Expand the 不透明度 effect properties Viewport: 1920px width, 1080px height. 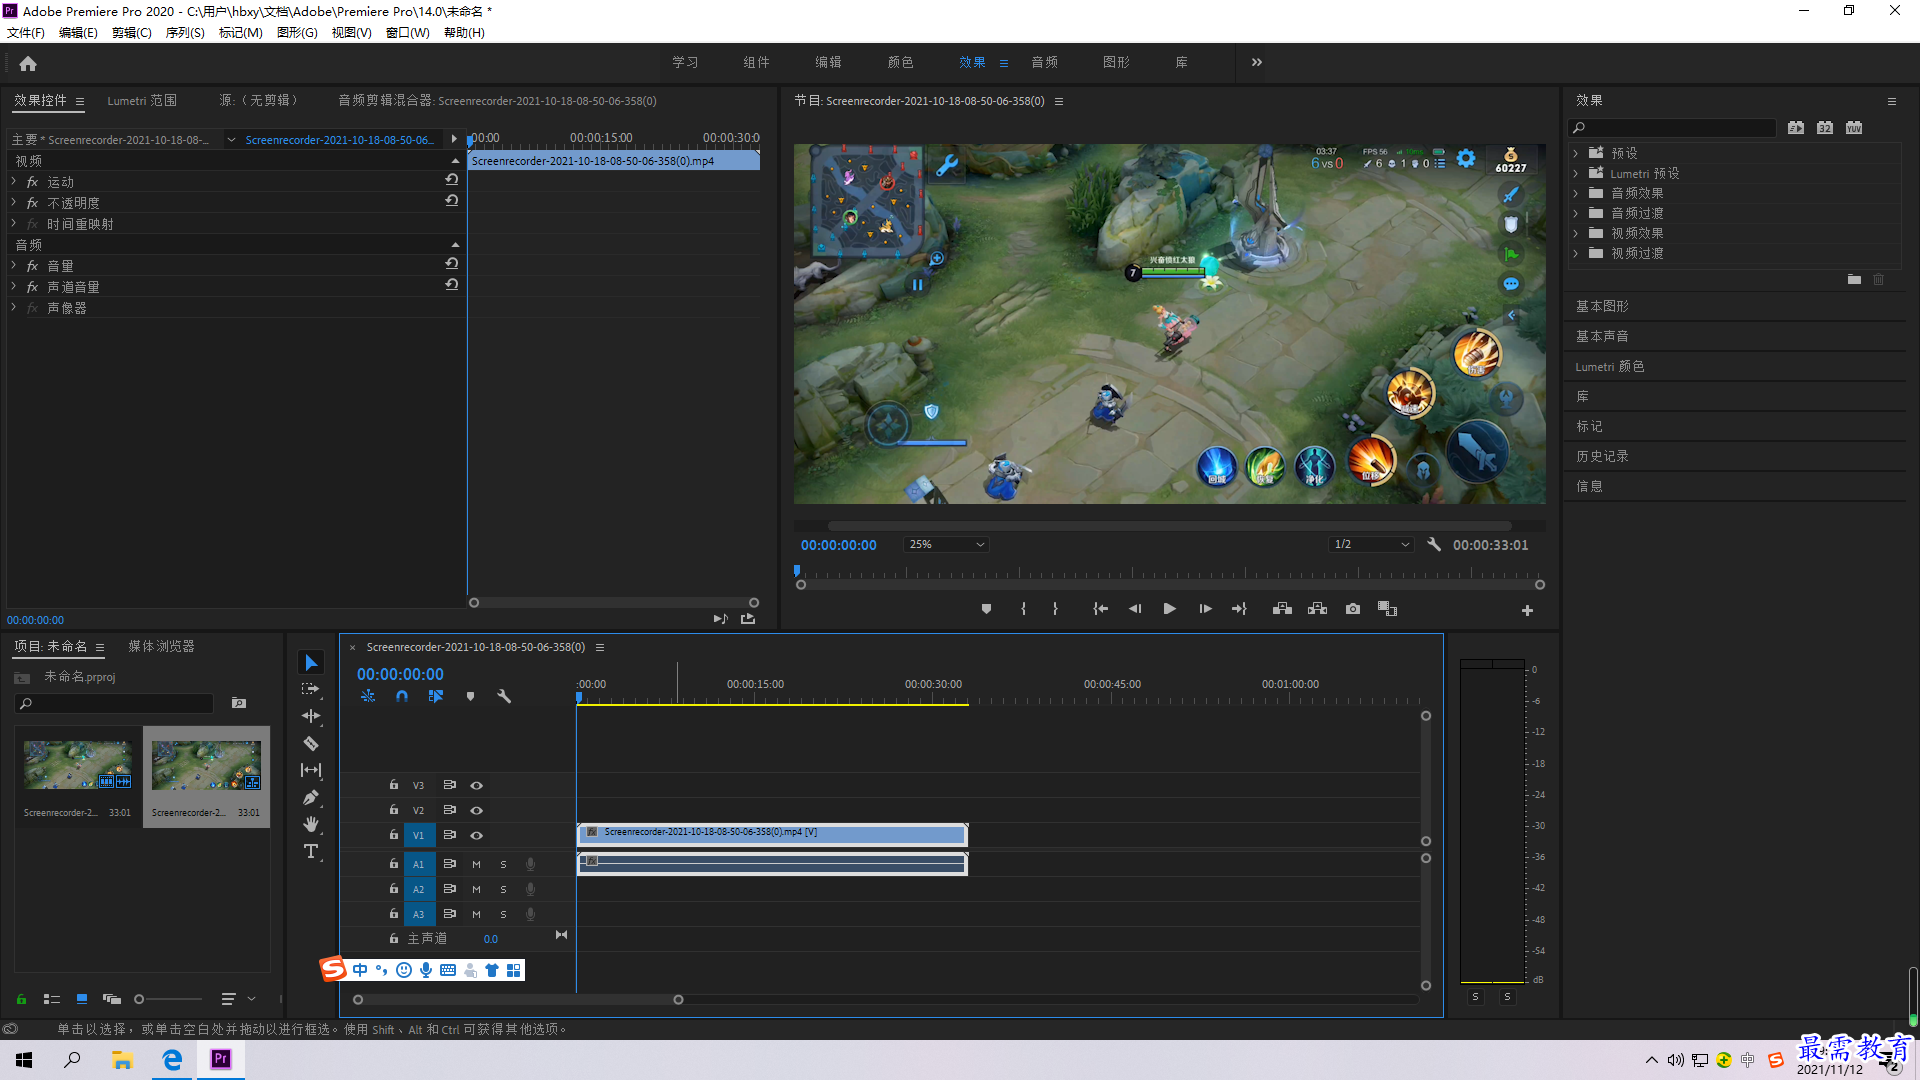tap(14, 203)
